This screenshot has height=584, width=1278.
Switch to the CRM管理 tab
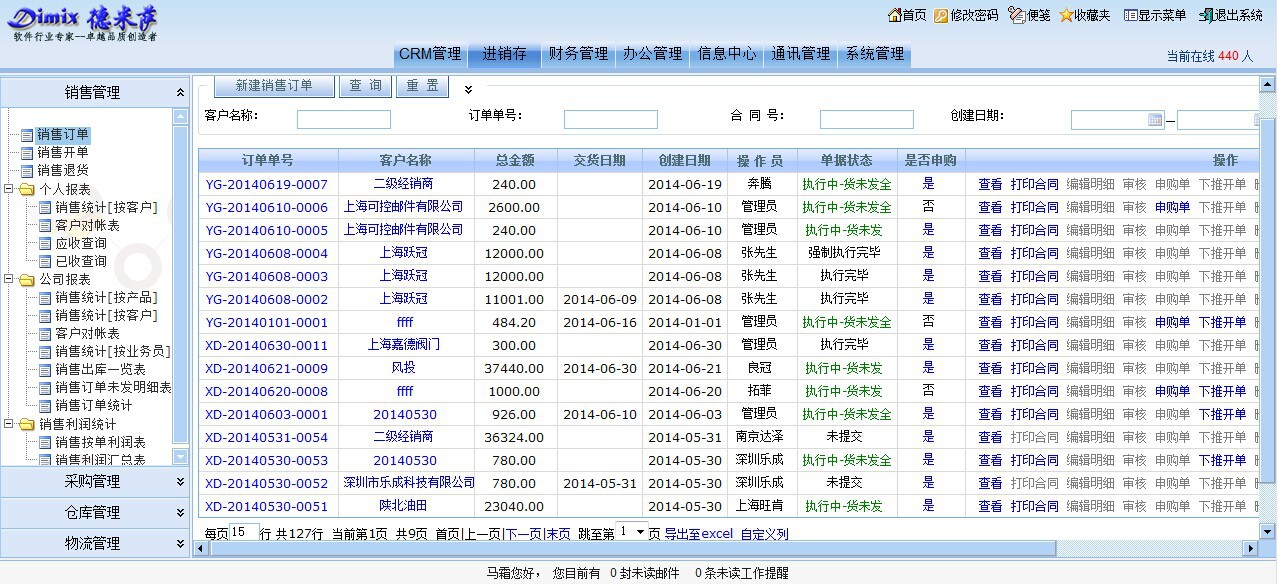[430, 54]
